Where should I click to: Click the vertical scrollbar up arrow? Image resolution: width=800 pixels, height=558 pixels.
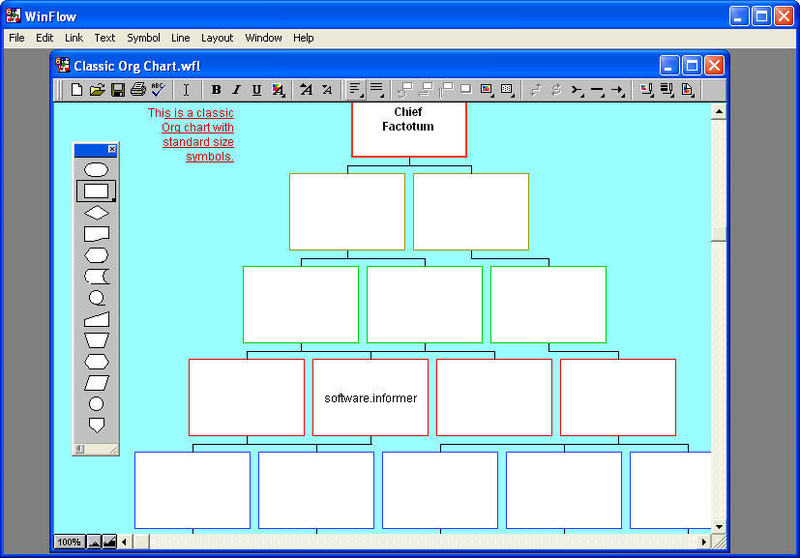(718, 111)
